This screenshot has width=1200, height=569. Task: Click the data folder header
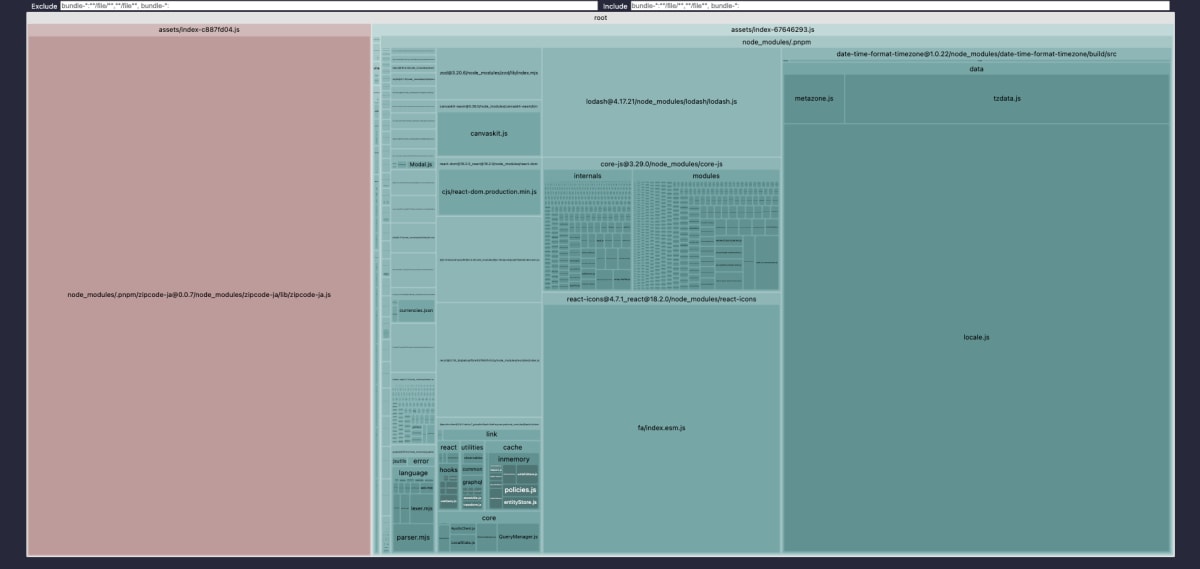976,69
